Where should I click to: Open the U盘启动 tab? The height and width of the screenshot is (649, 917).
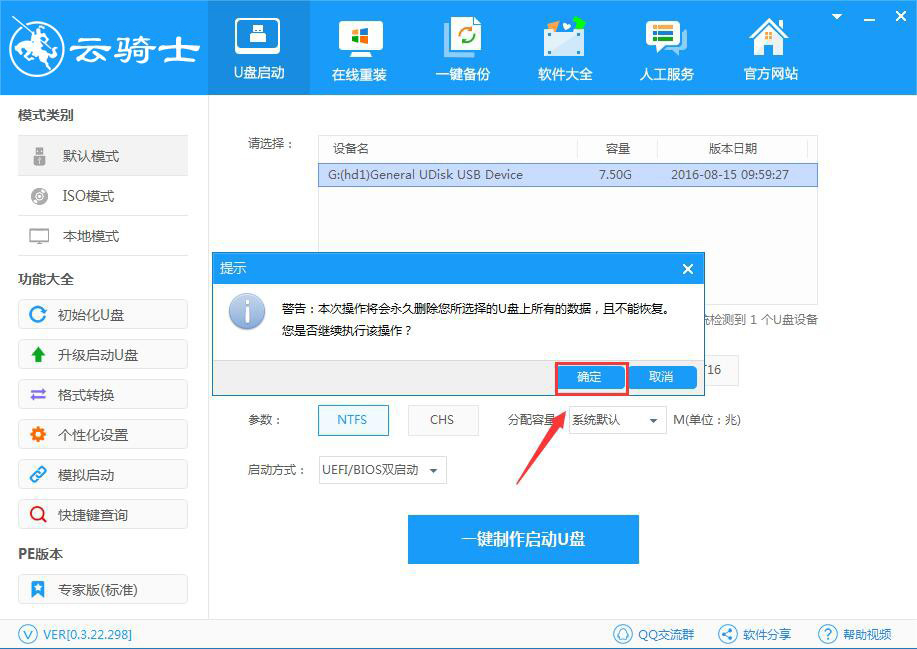[258, 48]
